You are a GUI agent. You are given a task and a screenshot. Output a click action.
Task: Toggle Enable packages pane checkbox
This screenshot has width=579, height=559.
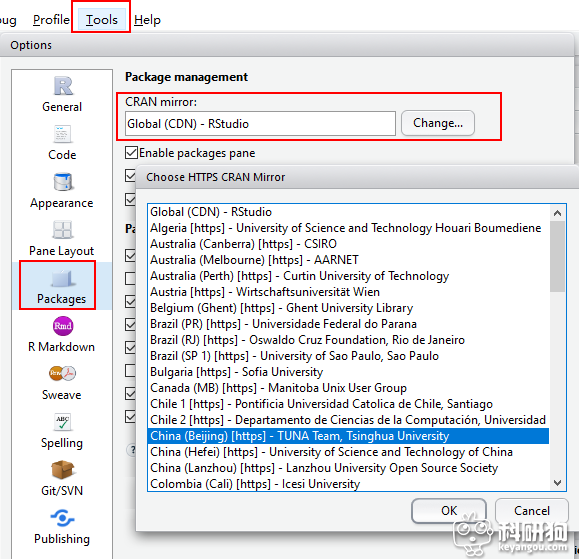coord(131,152)
